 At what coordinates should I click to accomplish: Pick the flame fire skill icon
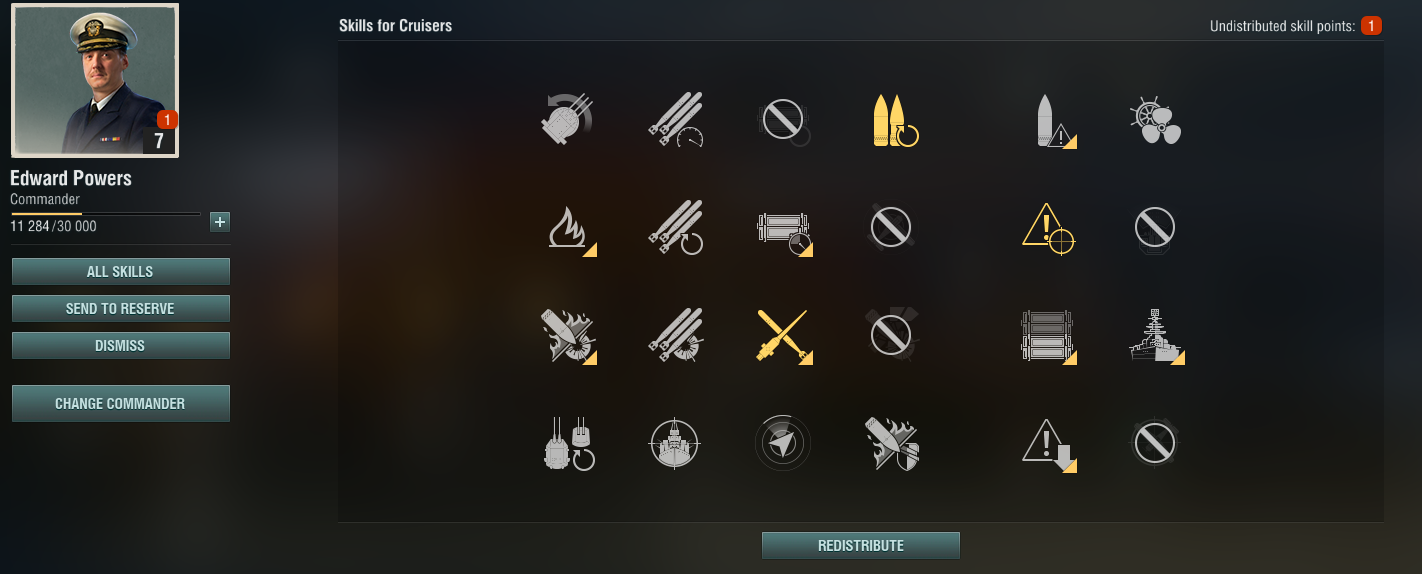tap(569, 229)
